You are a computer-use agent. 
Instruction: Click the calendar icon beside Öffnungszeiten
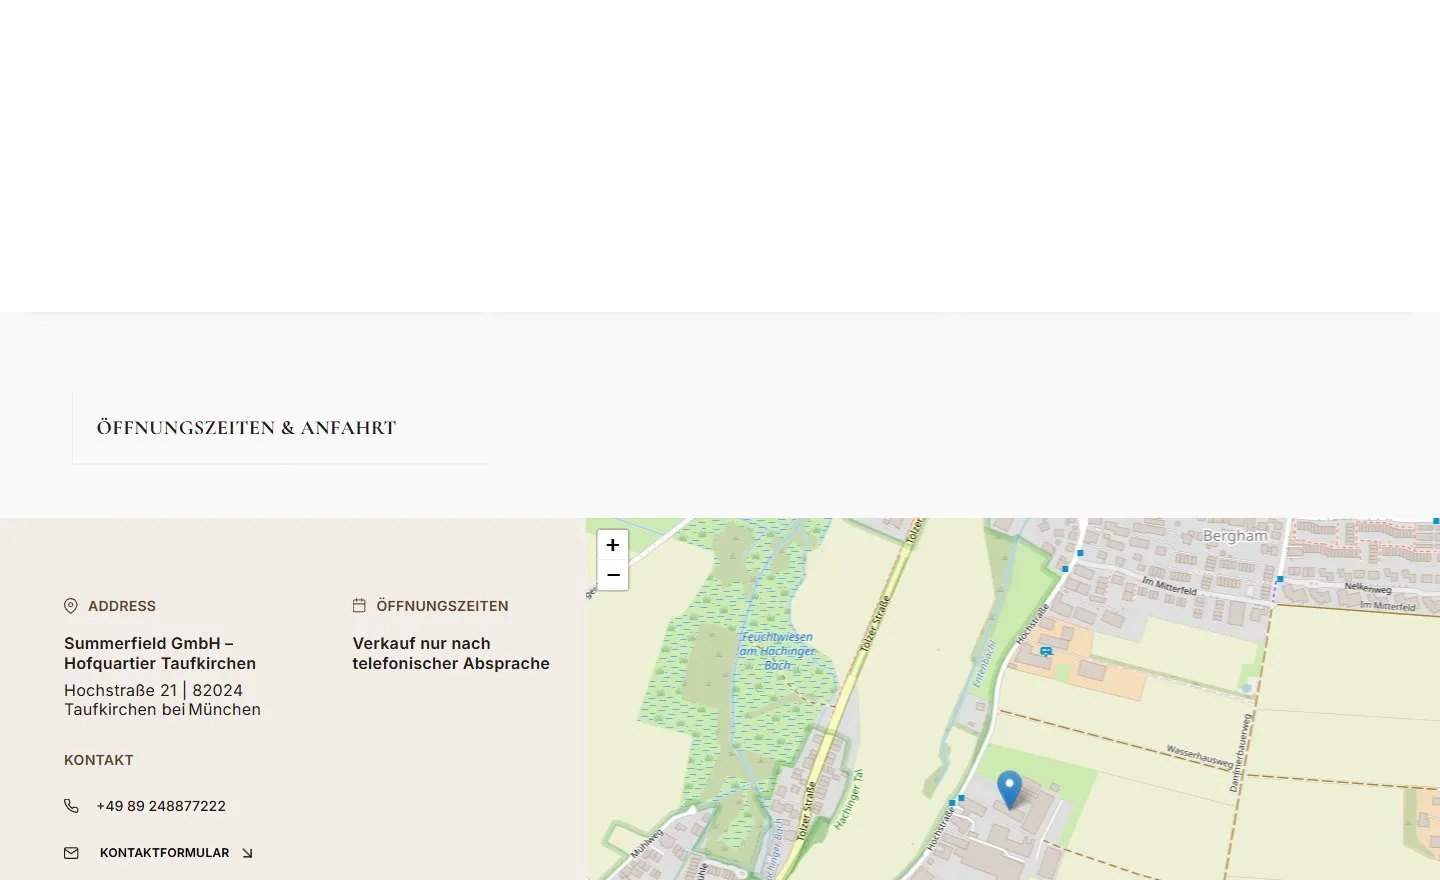359,605
